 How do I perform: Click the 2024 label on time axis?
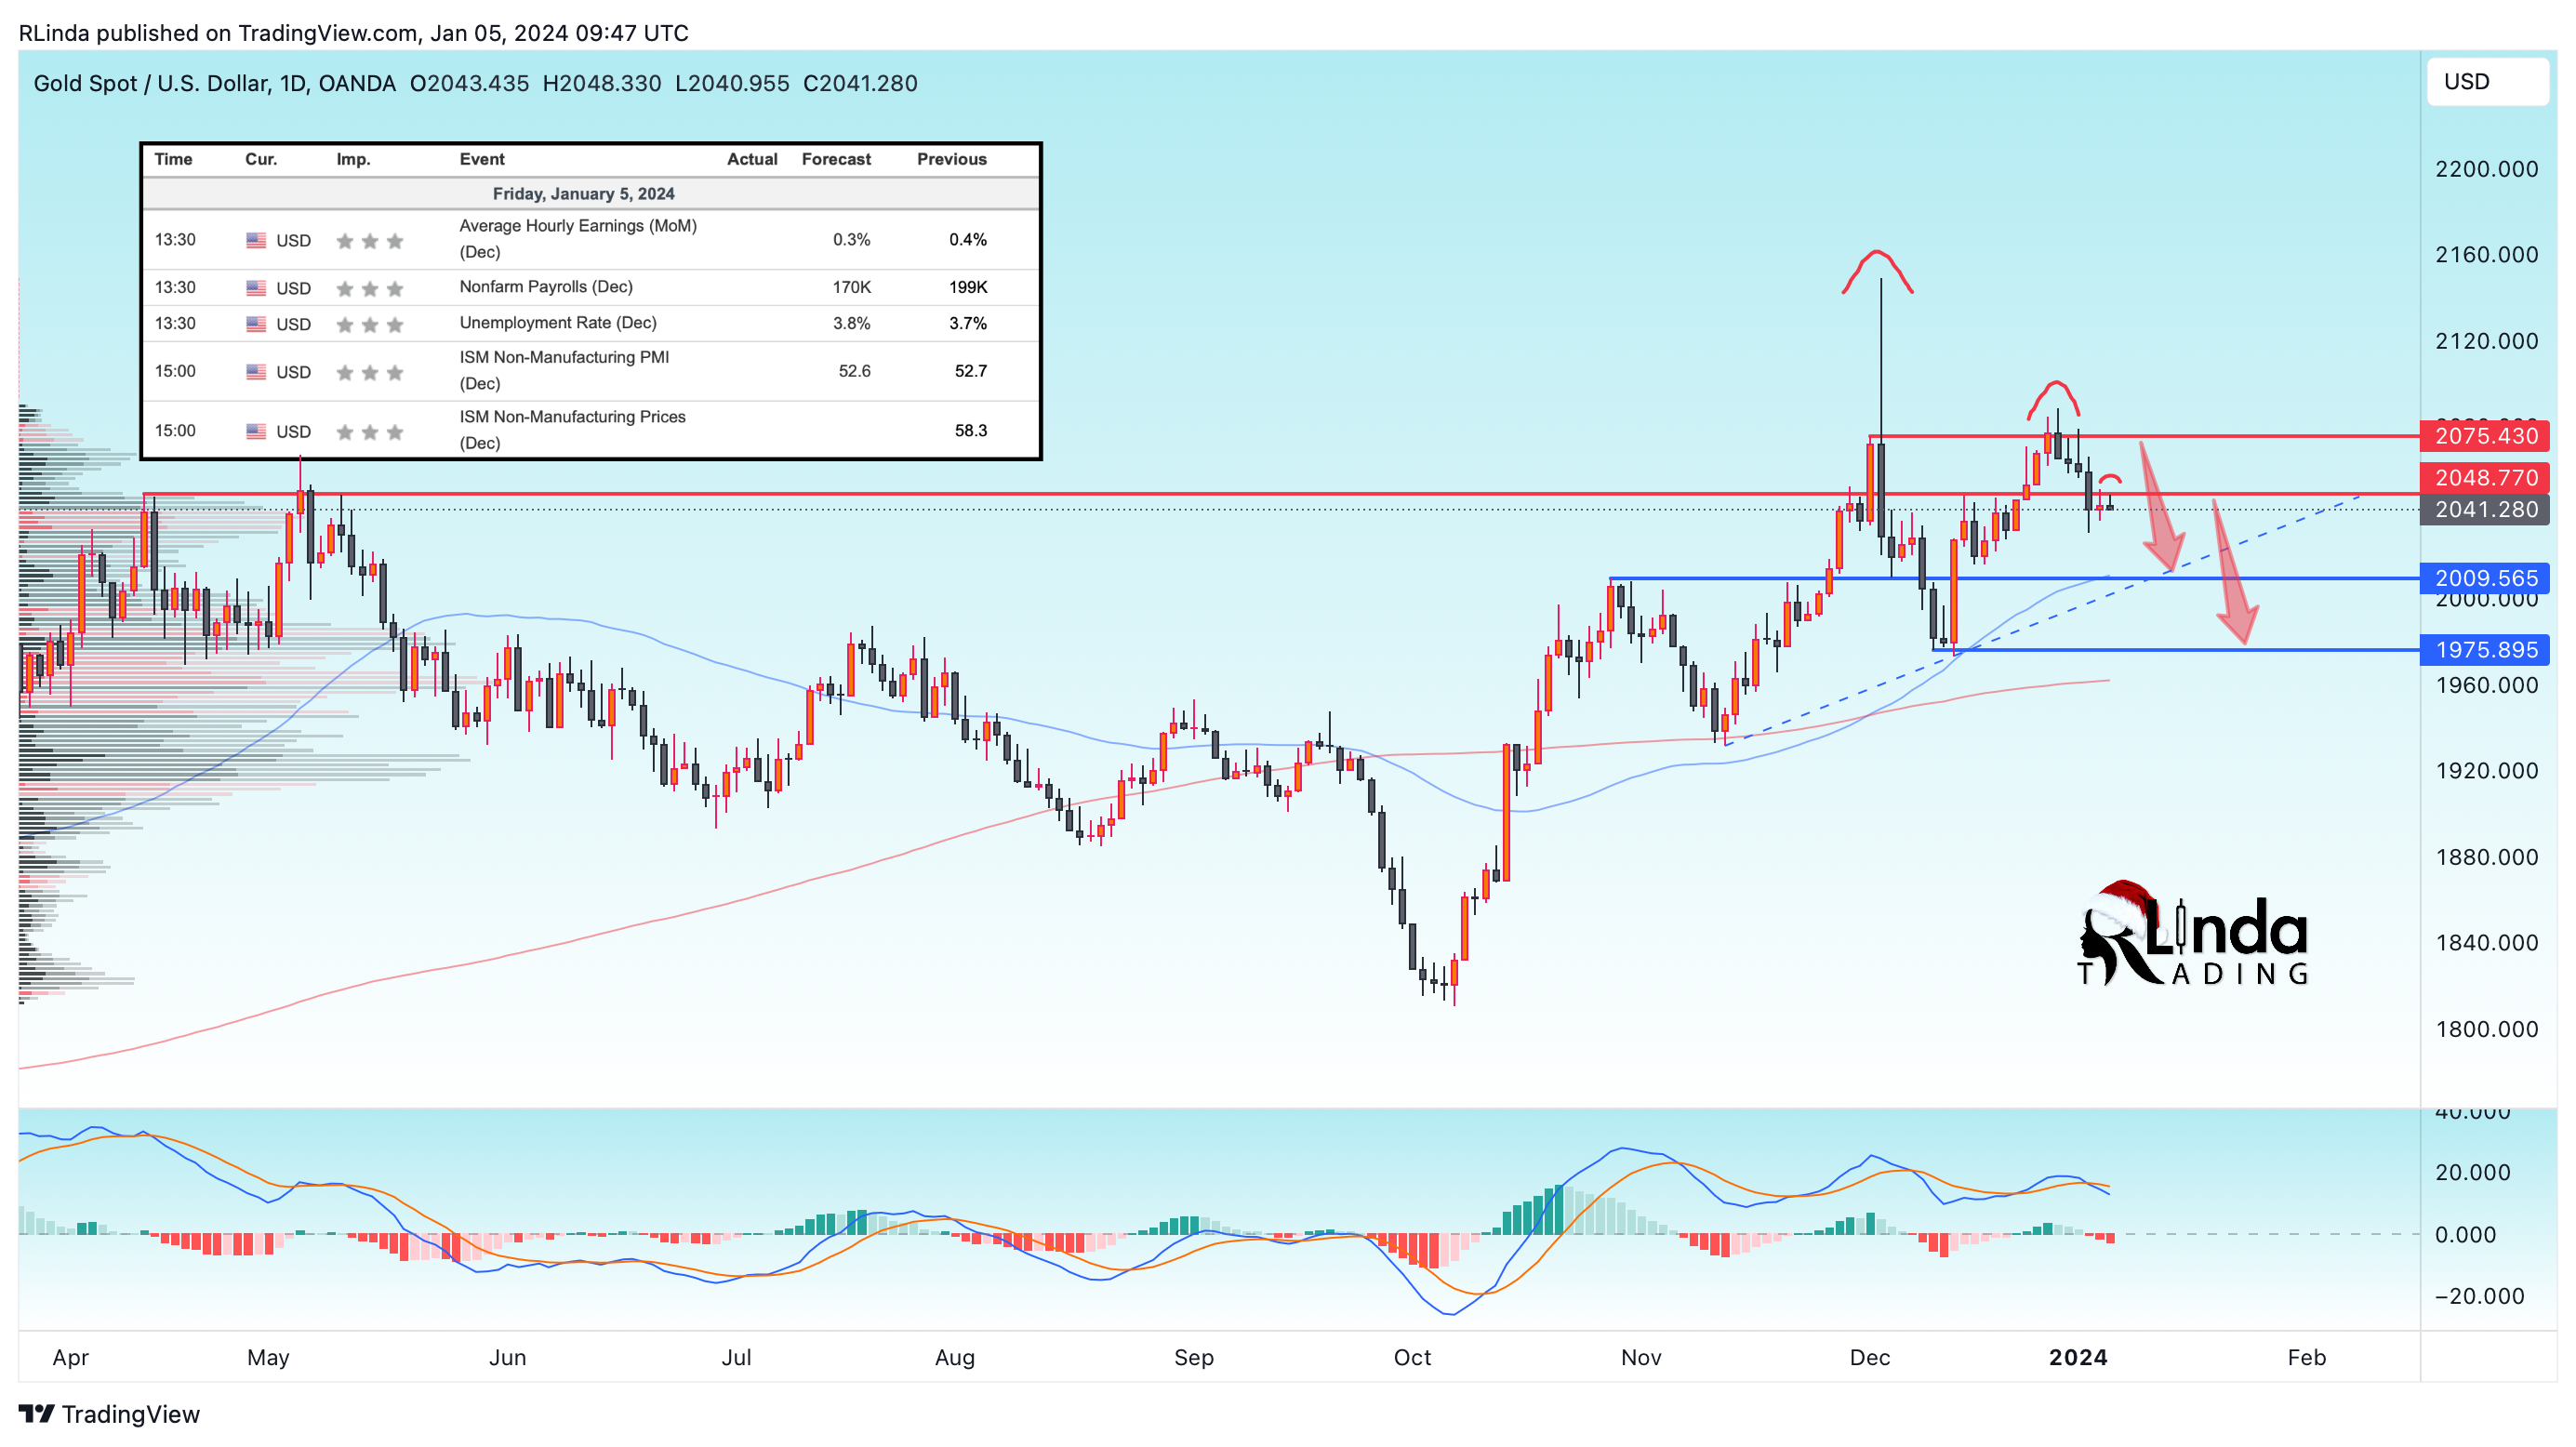pyautogui.click(x=2078, y=1358)
